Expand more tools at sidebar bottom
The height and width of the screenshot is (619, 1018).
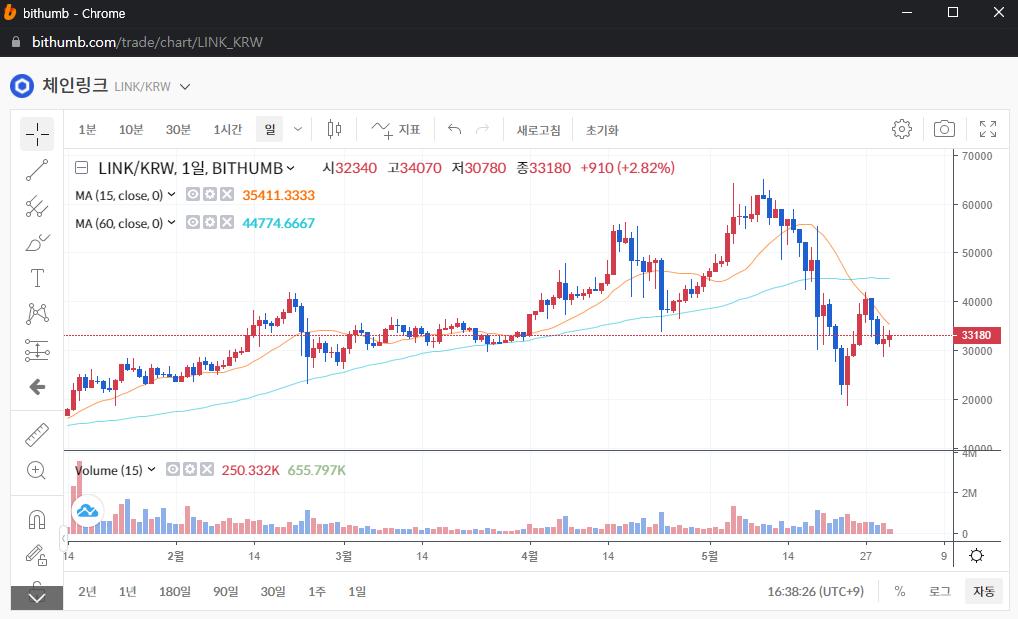pyautogui.click(x=37, y=598)
